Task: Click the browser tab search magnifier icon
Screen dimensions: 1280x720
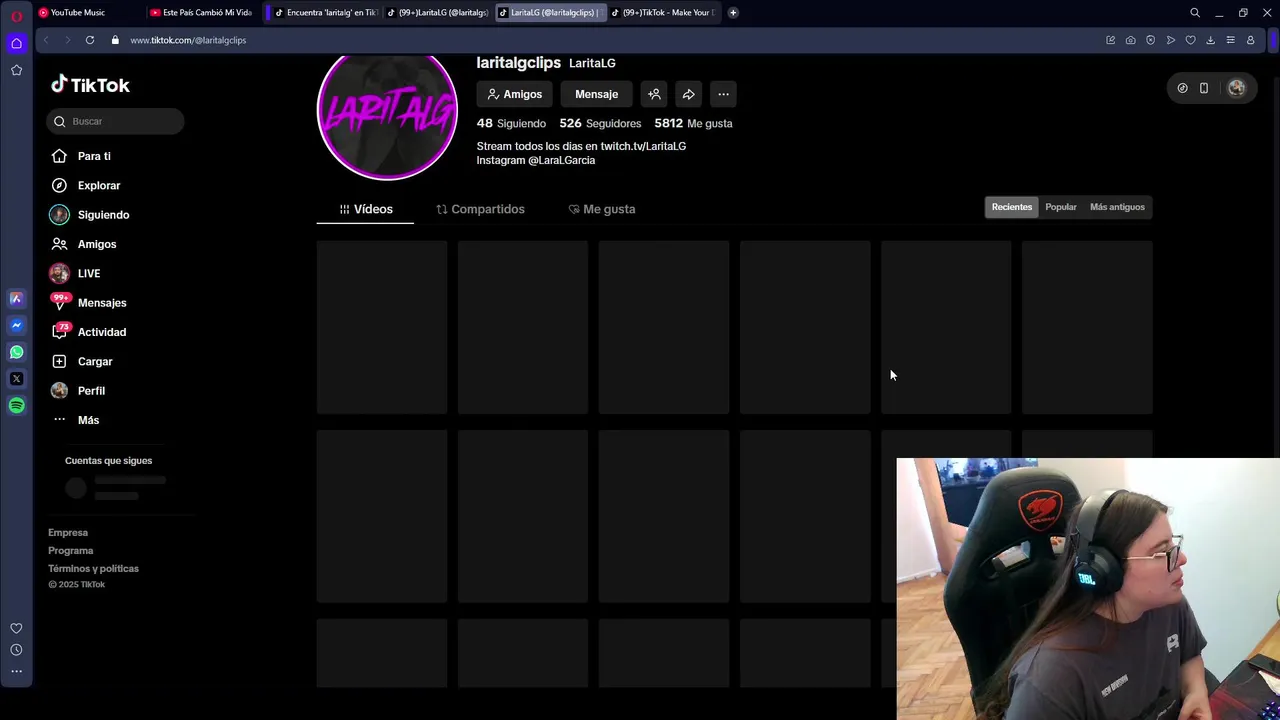Action: pos(1195,12)
